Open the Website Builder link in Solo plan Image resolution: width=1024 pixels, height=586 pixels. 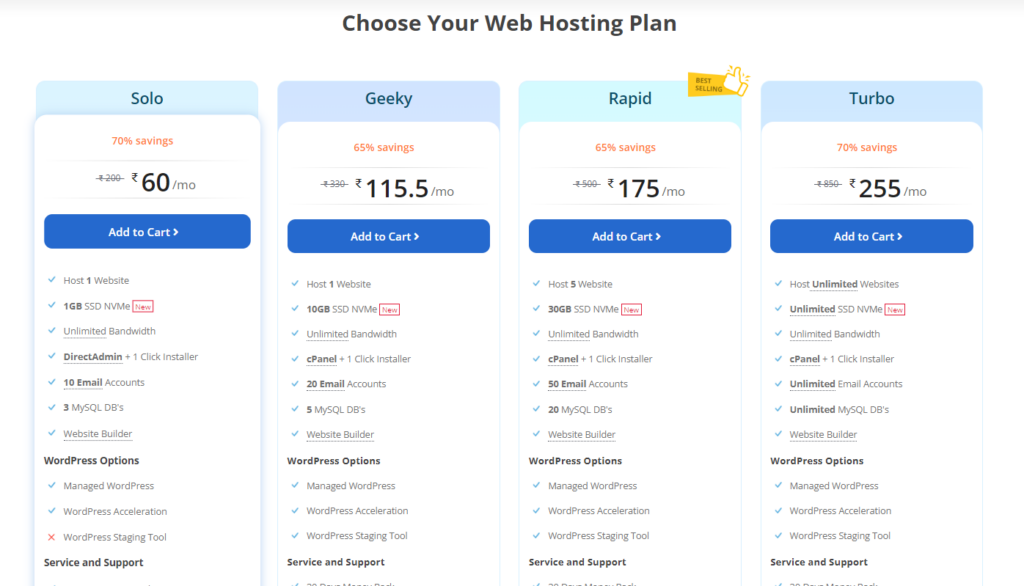97,433
